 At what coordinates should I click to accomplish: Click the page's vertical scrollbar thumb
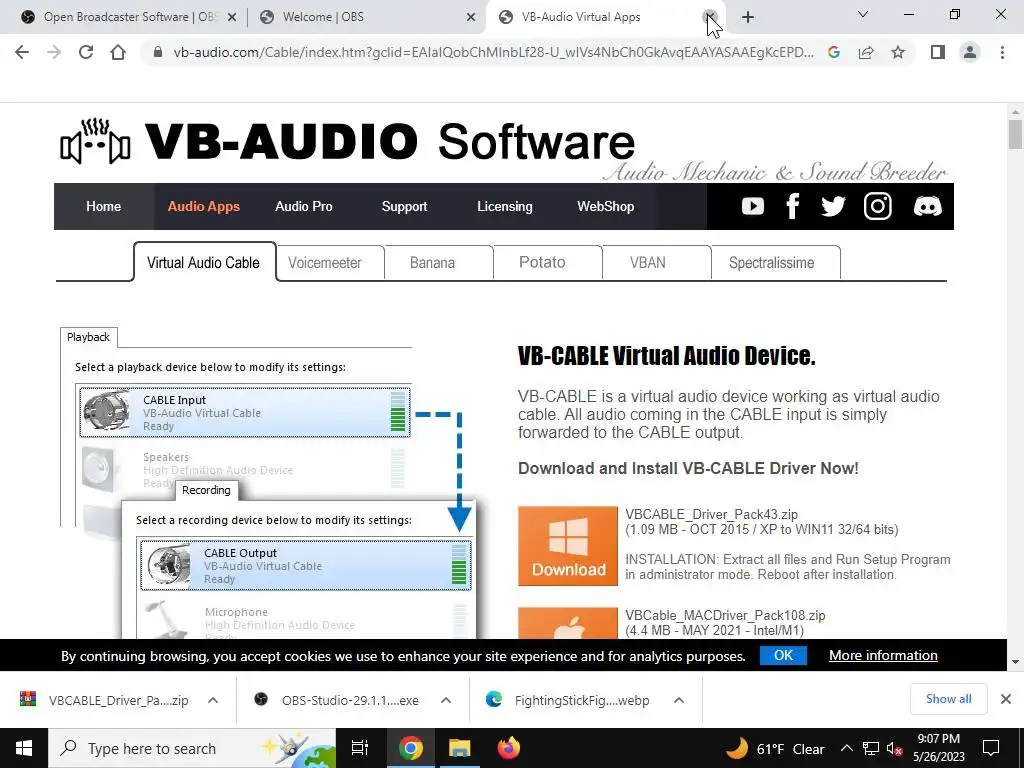tap(1015, 134)
